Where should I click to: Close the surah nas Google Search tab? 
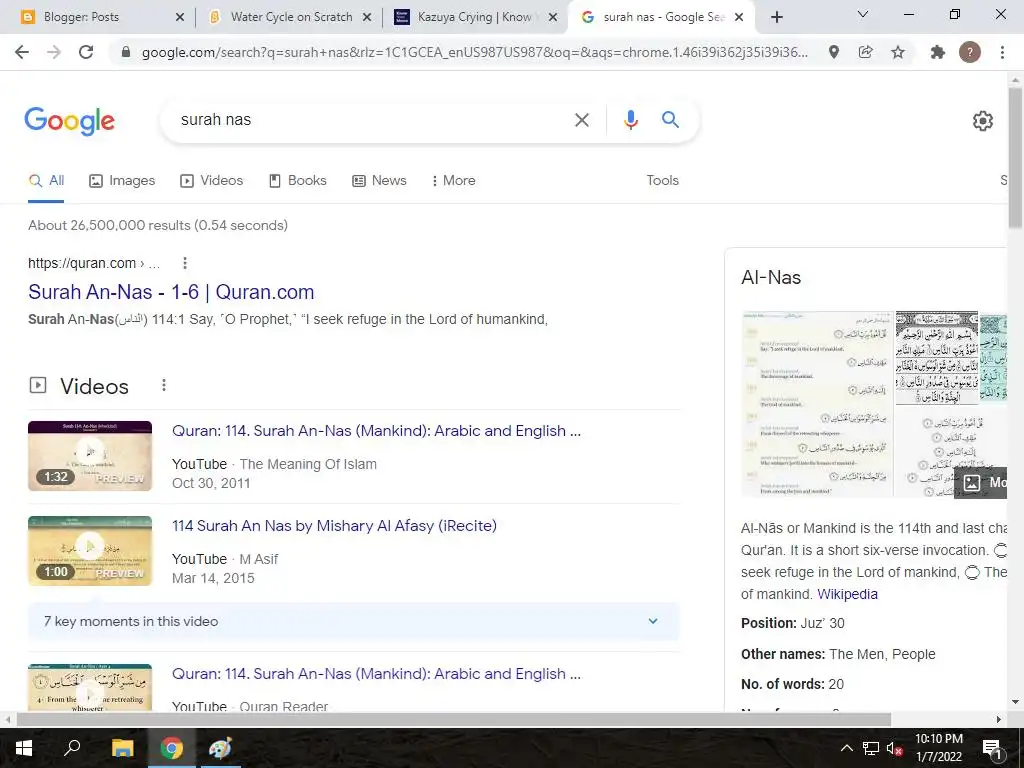coord(739,18)
